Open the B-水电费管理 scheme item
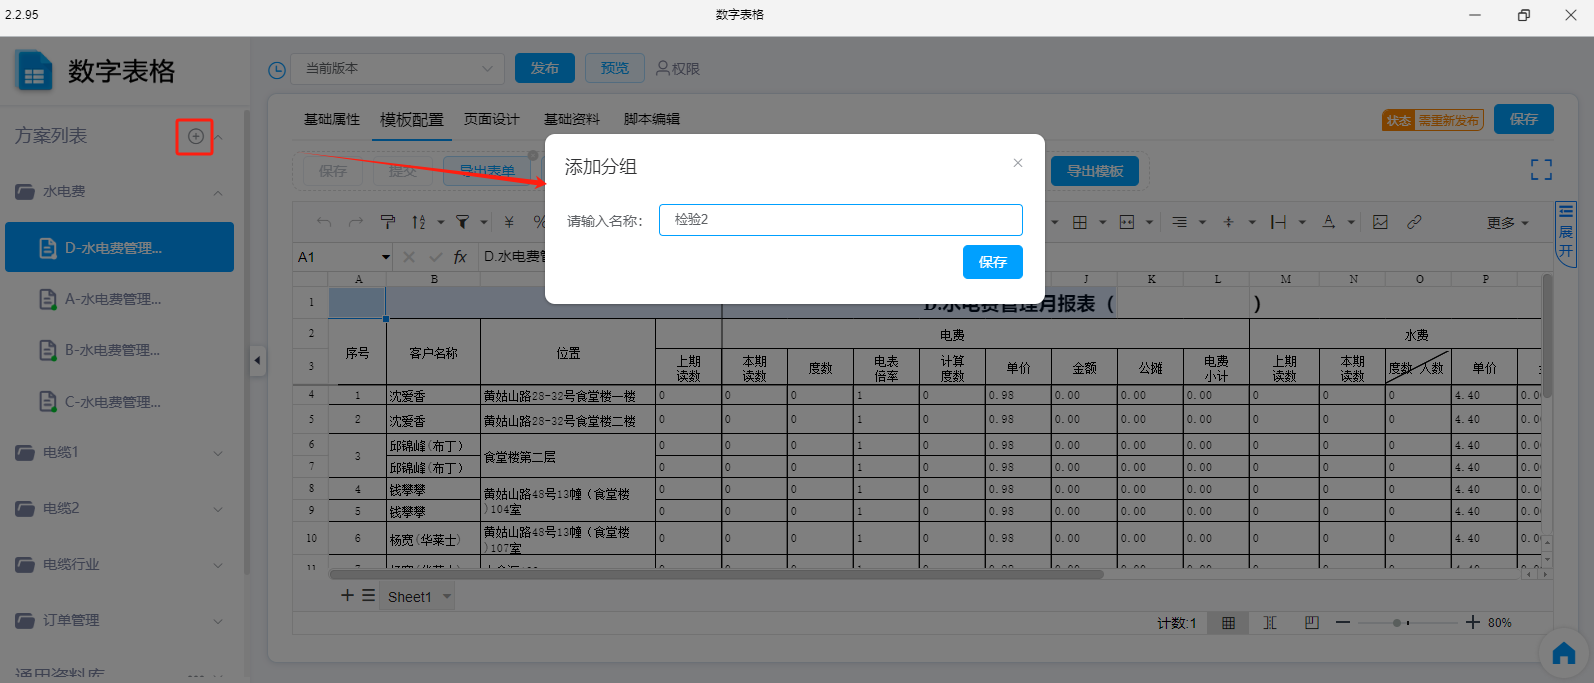1594x683 pixels. 120,350
